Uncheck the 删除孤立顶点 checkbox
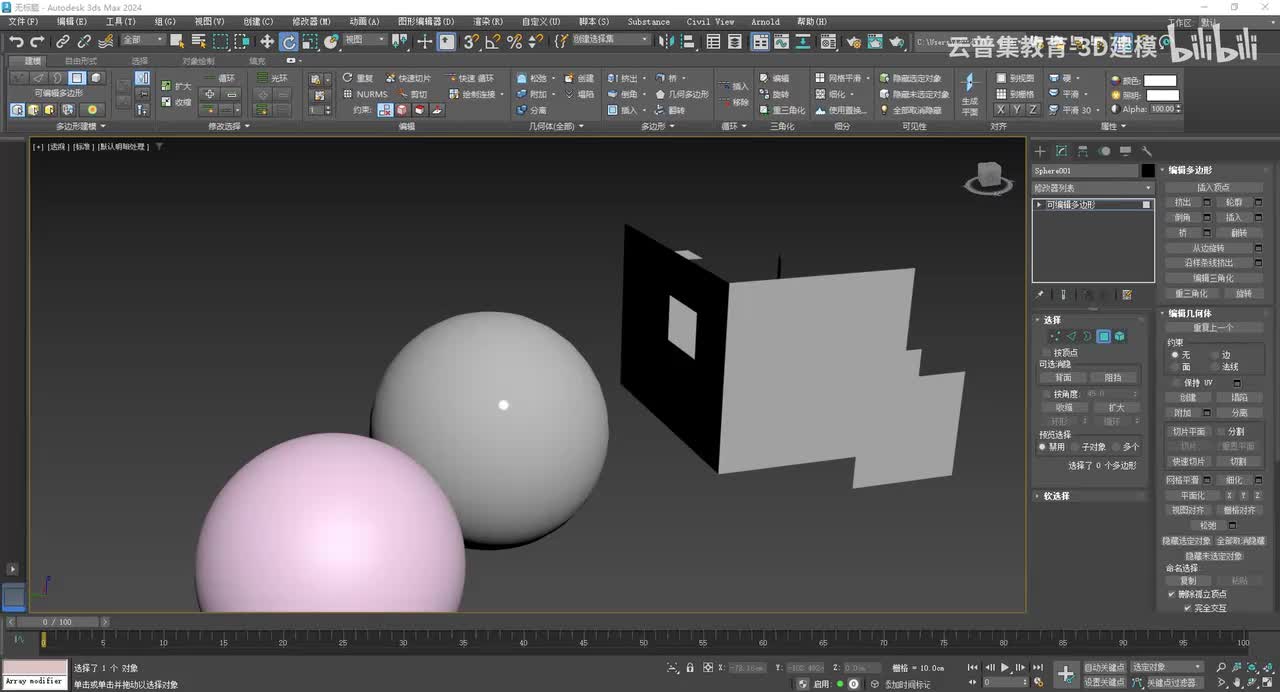This screenshot has width=1280, height=692. 1172,594
